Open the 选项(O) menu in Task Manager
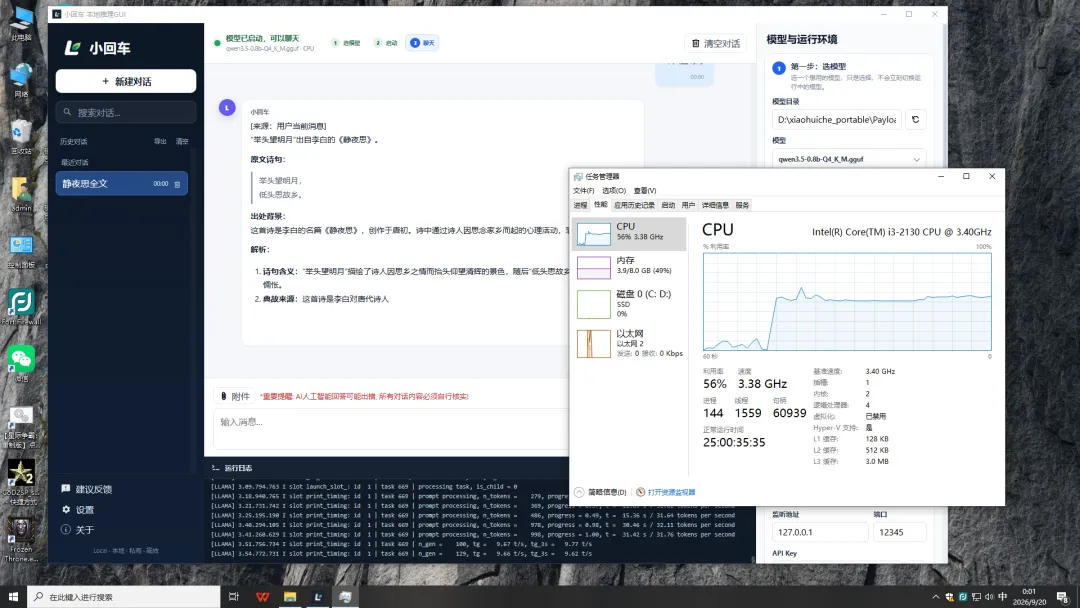The height and width of the screenshot is (608, 1080). pyautogui.click(x=614, y=191)
